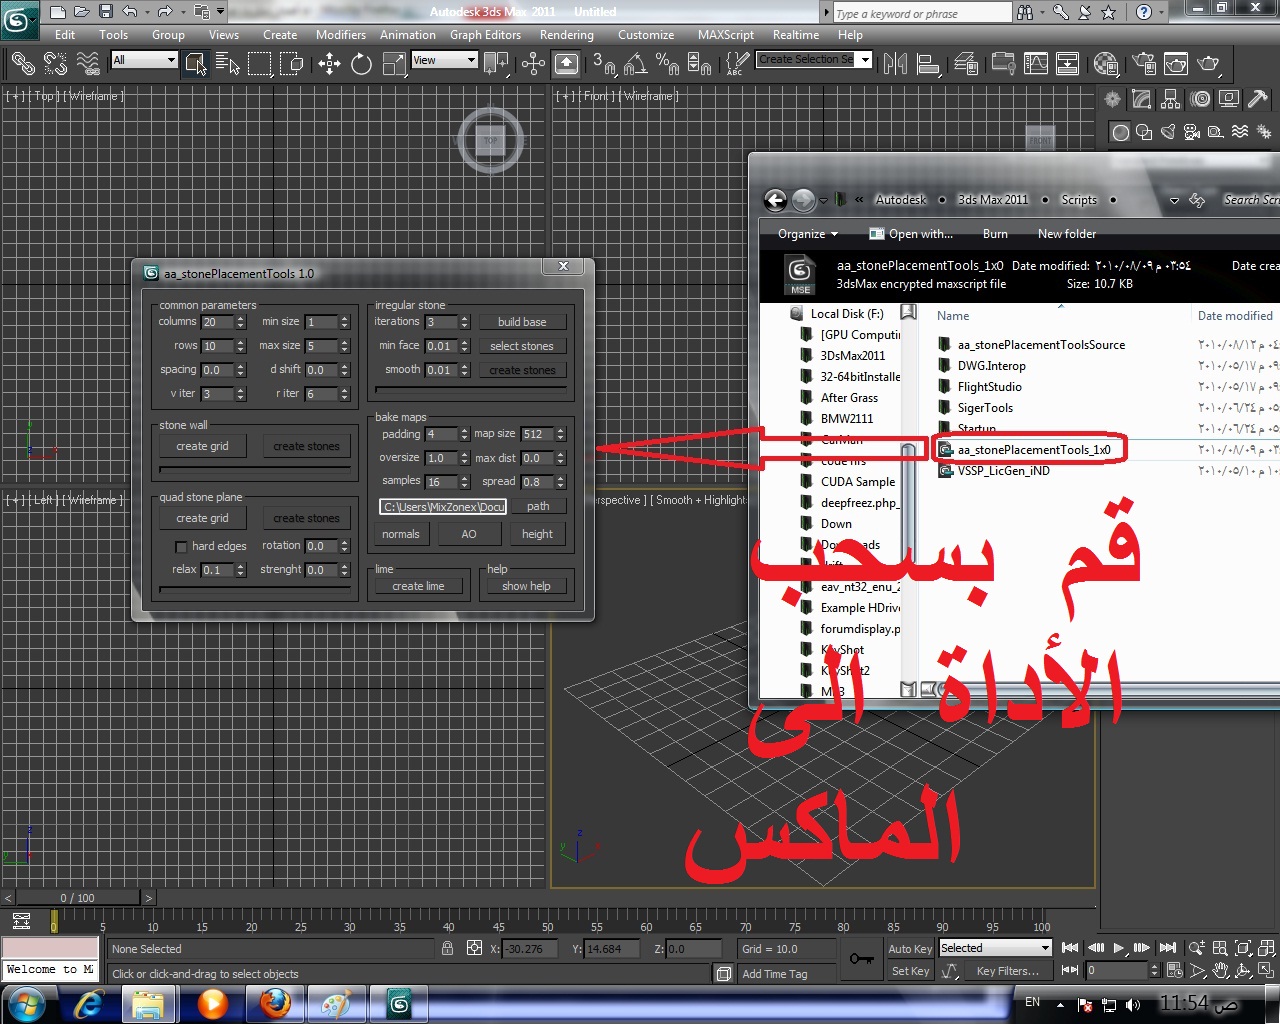Click the Mirror tool icon
Image resolution: width=1280 pixels, height=1024 pixels.
[x=896, y=64]
